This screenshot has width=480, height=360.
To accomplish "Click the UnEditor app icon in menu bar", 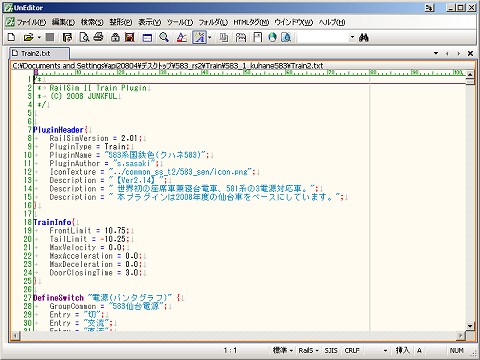I will click(x=10, y=22).
